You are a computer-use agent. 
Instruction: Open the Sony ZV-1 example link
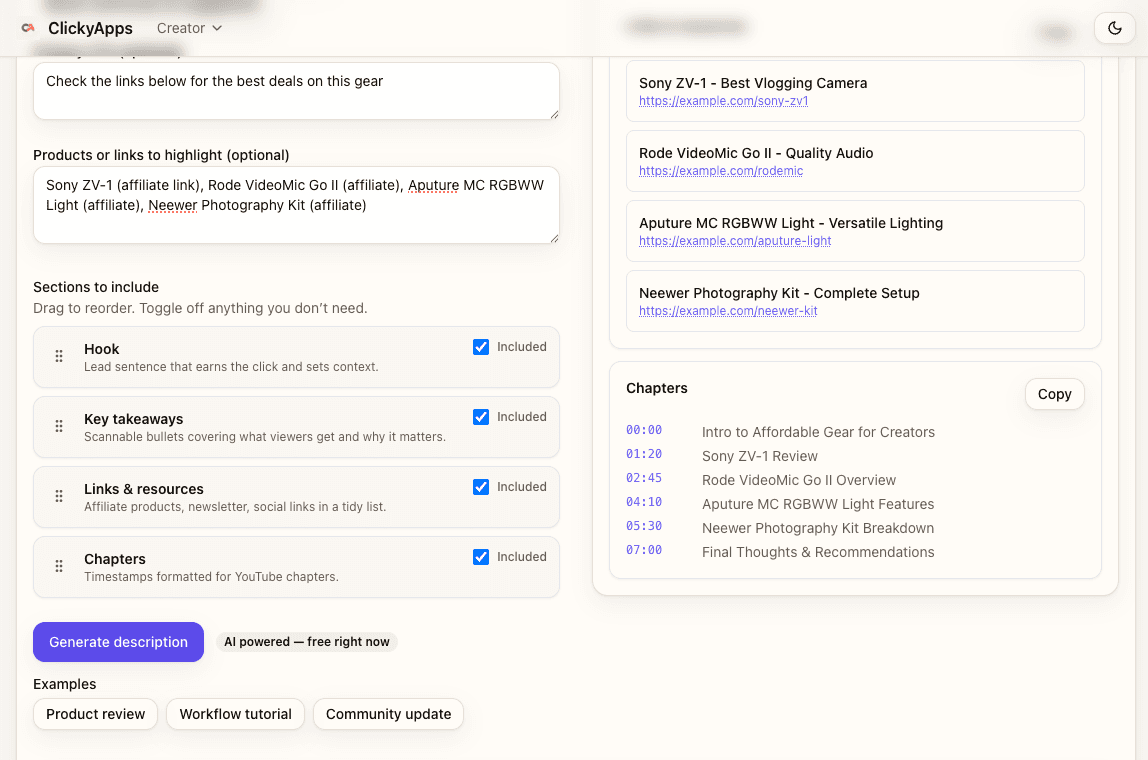click(723, 101)
